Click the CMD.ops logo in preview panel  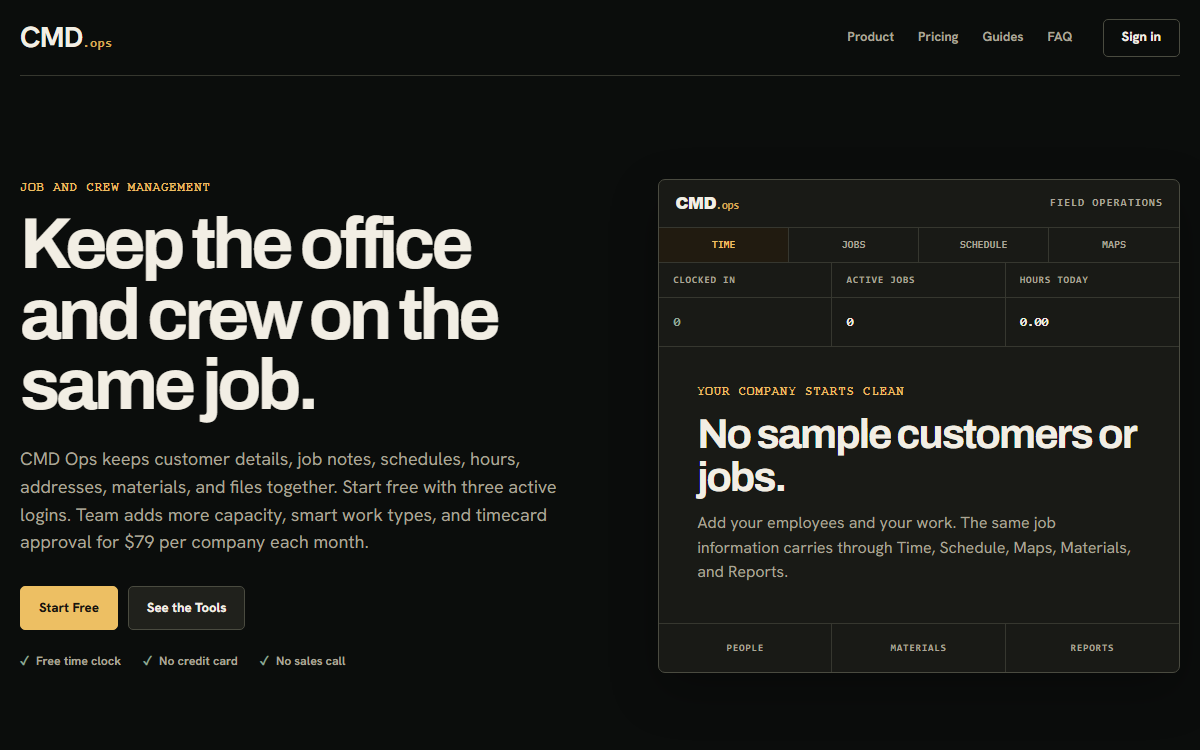pyautogui.click(x=707, y=203)
